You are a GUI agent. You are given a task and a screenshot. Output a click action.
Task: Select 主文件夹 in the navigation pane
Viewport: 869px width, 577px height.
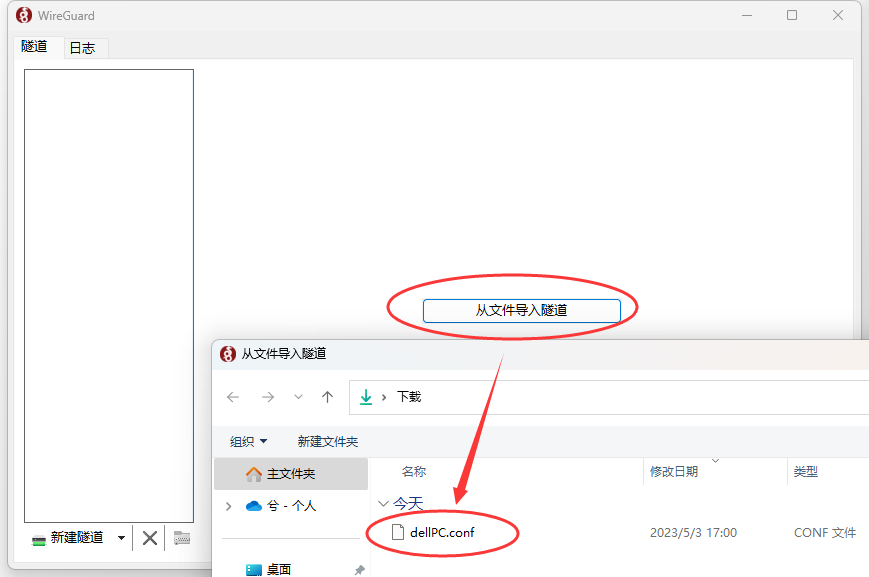291,474
